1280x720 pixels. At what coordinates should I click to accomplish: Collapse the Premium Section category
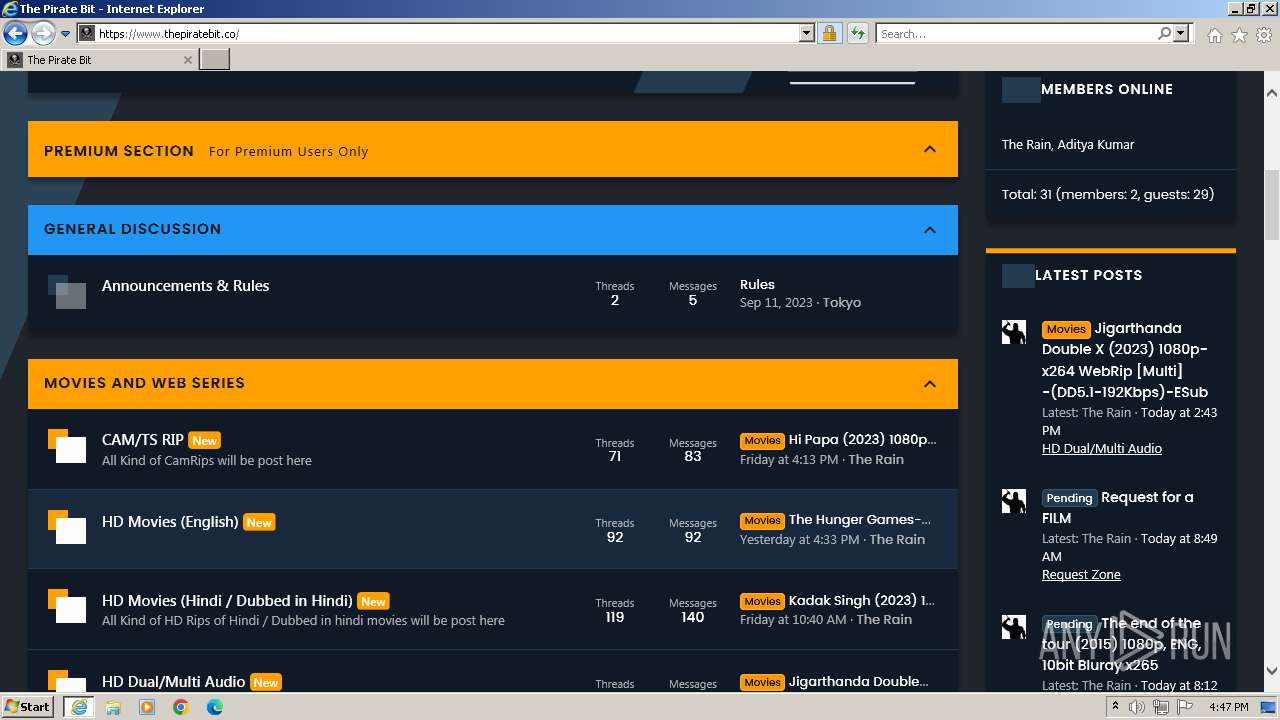[x=930, y=149]
